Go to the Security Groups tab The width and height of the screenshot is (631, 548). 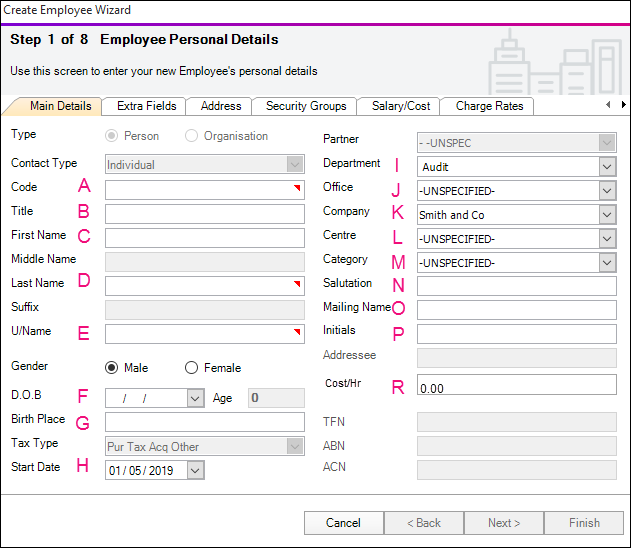pyautogui.click(x=306, y=106)
